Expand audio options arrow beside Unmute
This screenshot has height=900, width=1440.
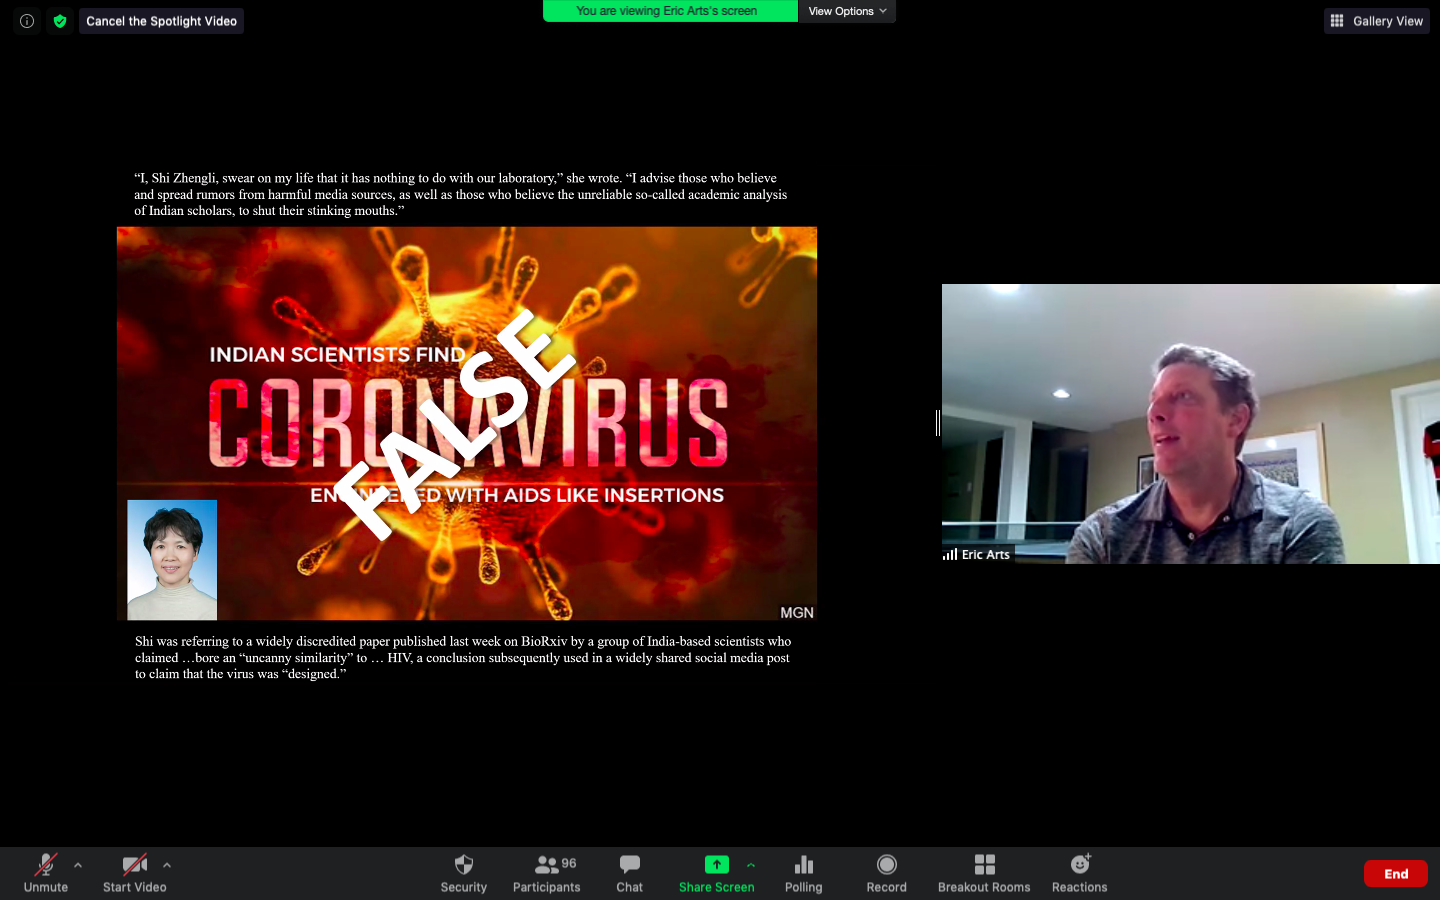(78, 865)
